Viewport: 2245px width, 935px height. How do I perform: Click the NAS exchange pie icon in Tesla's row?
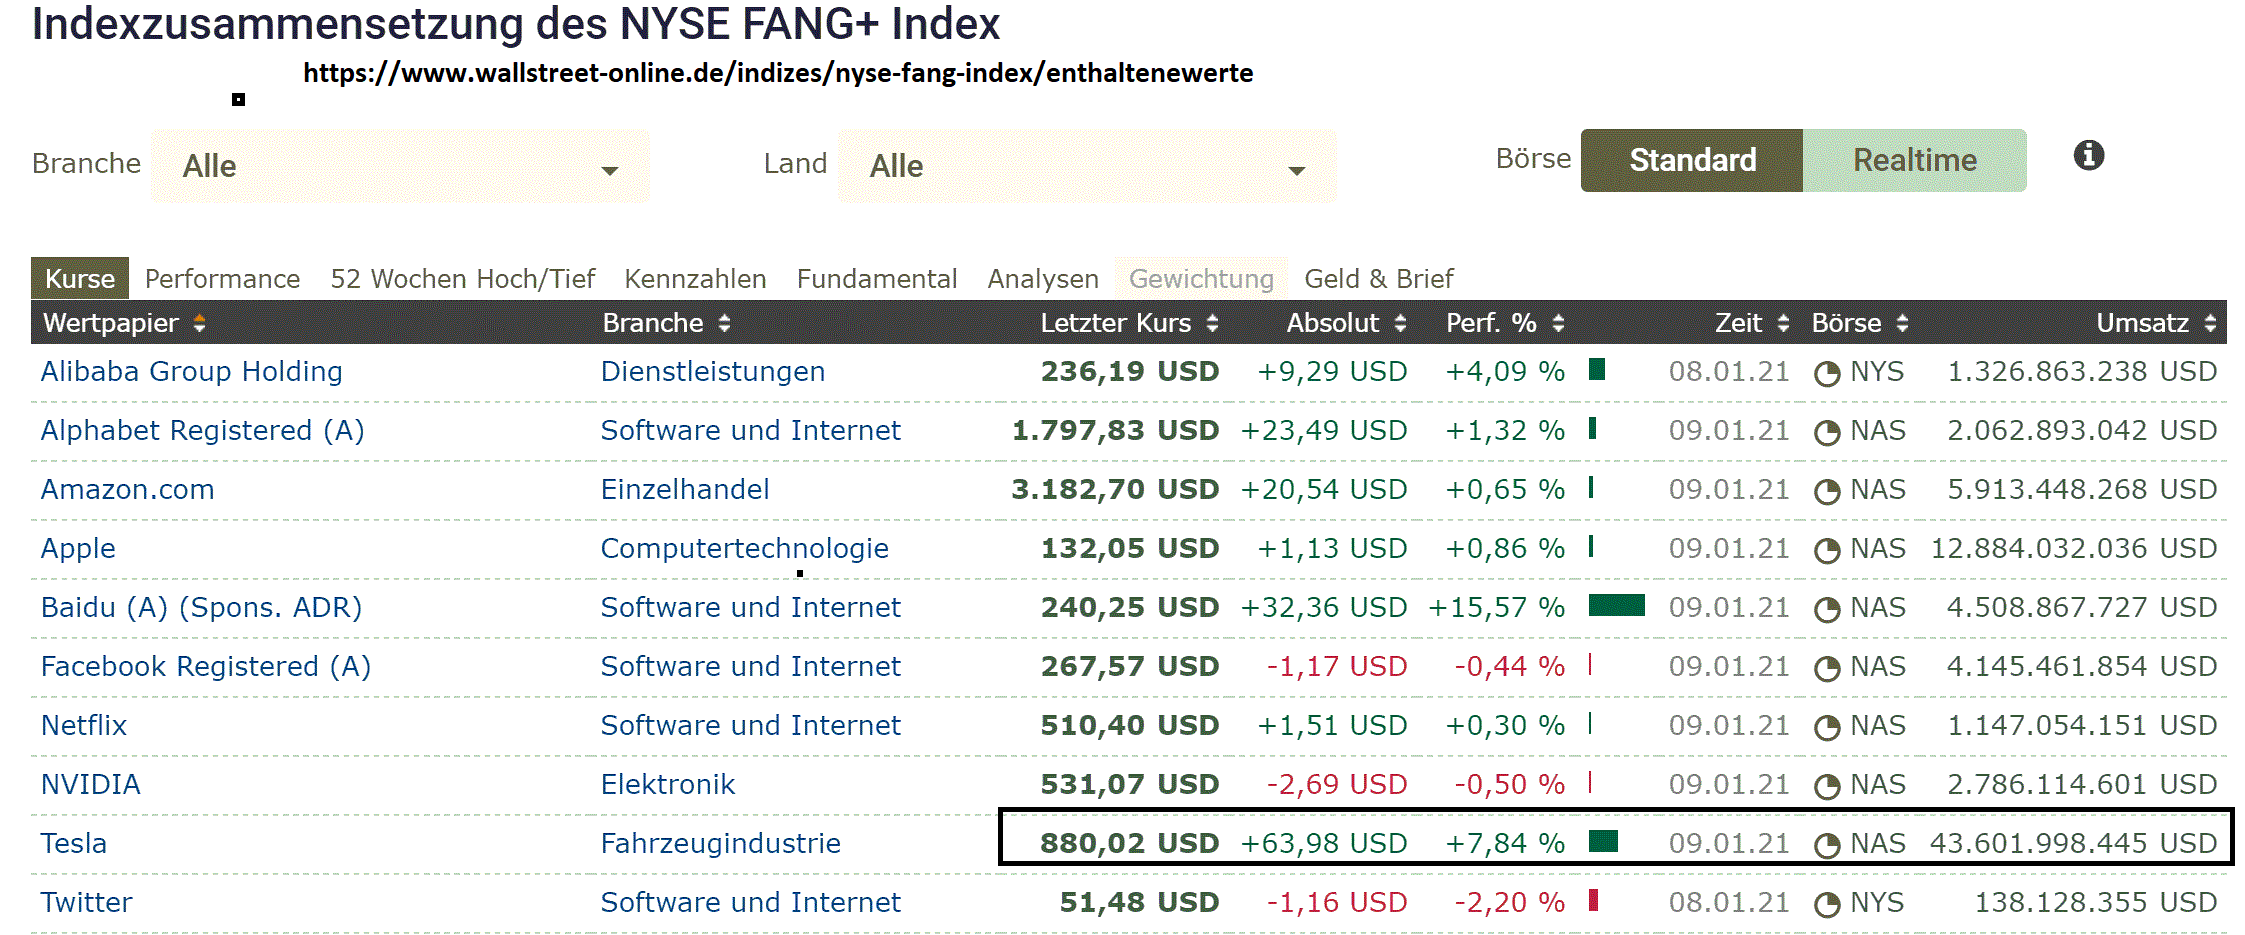(x=1829, y=843)
